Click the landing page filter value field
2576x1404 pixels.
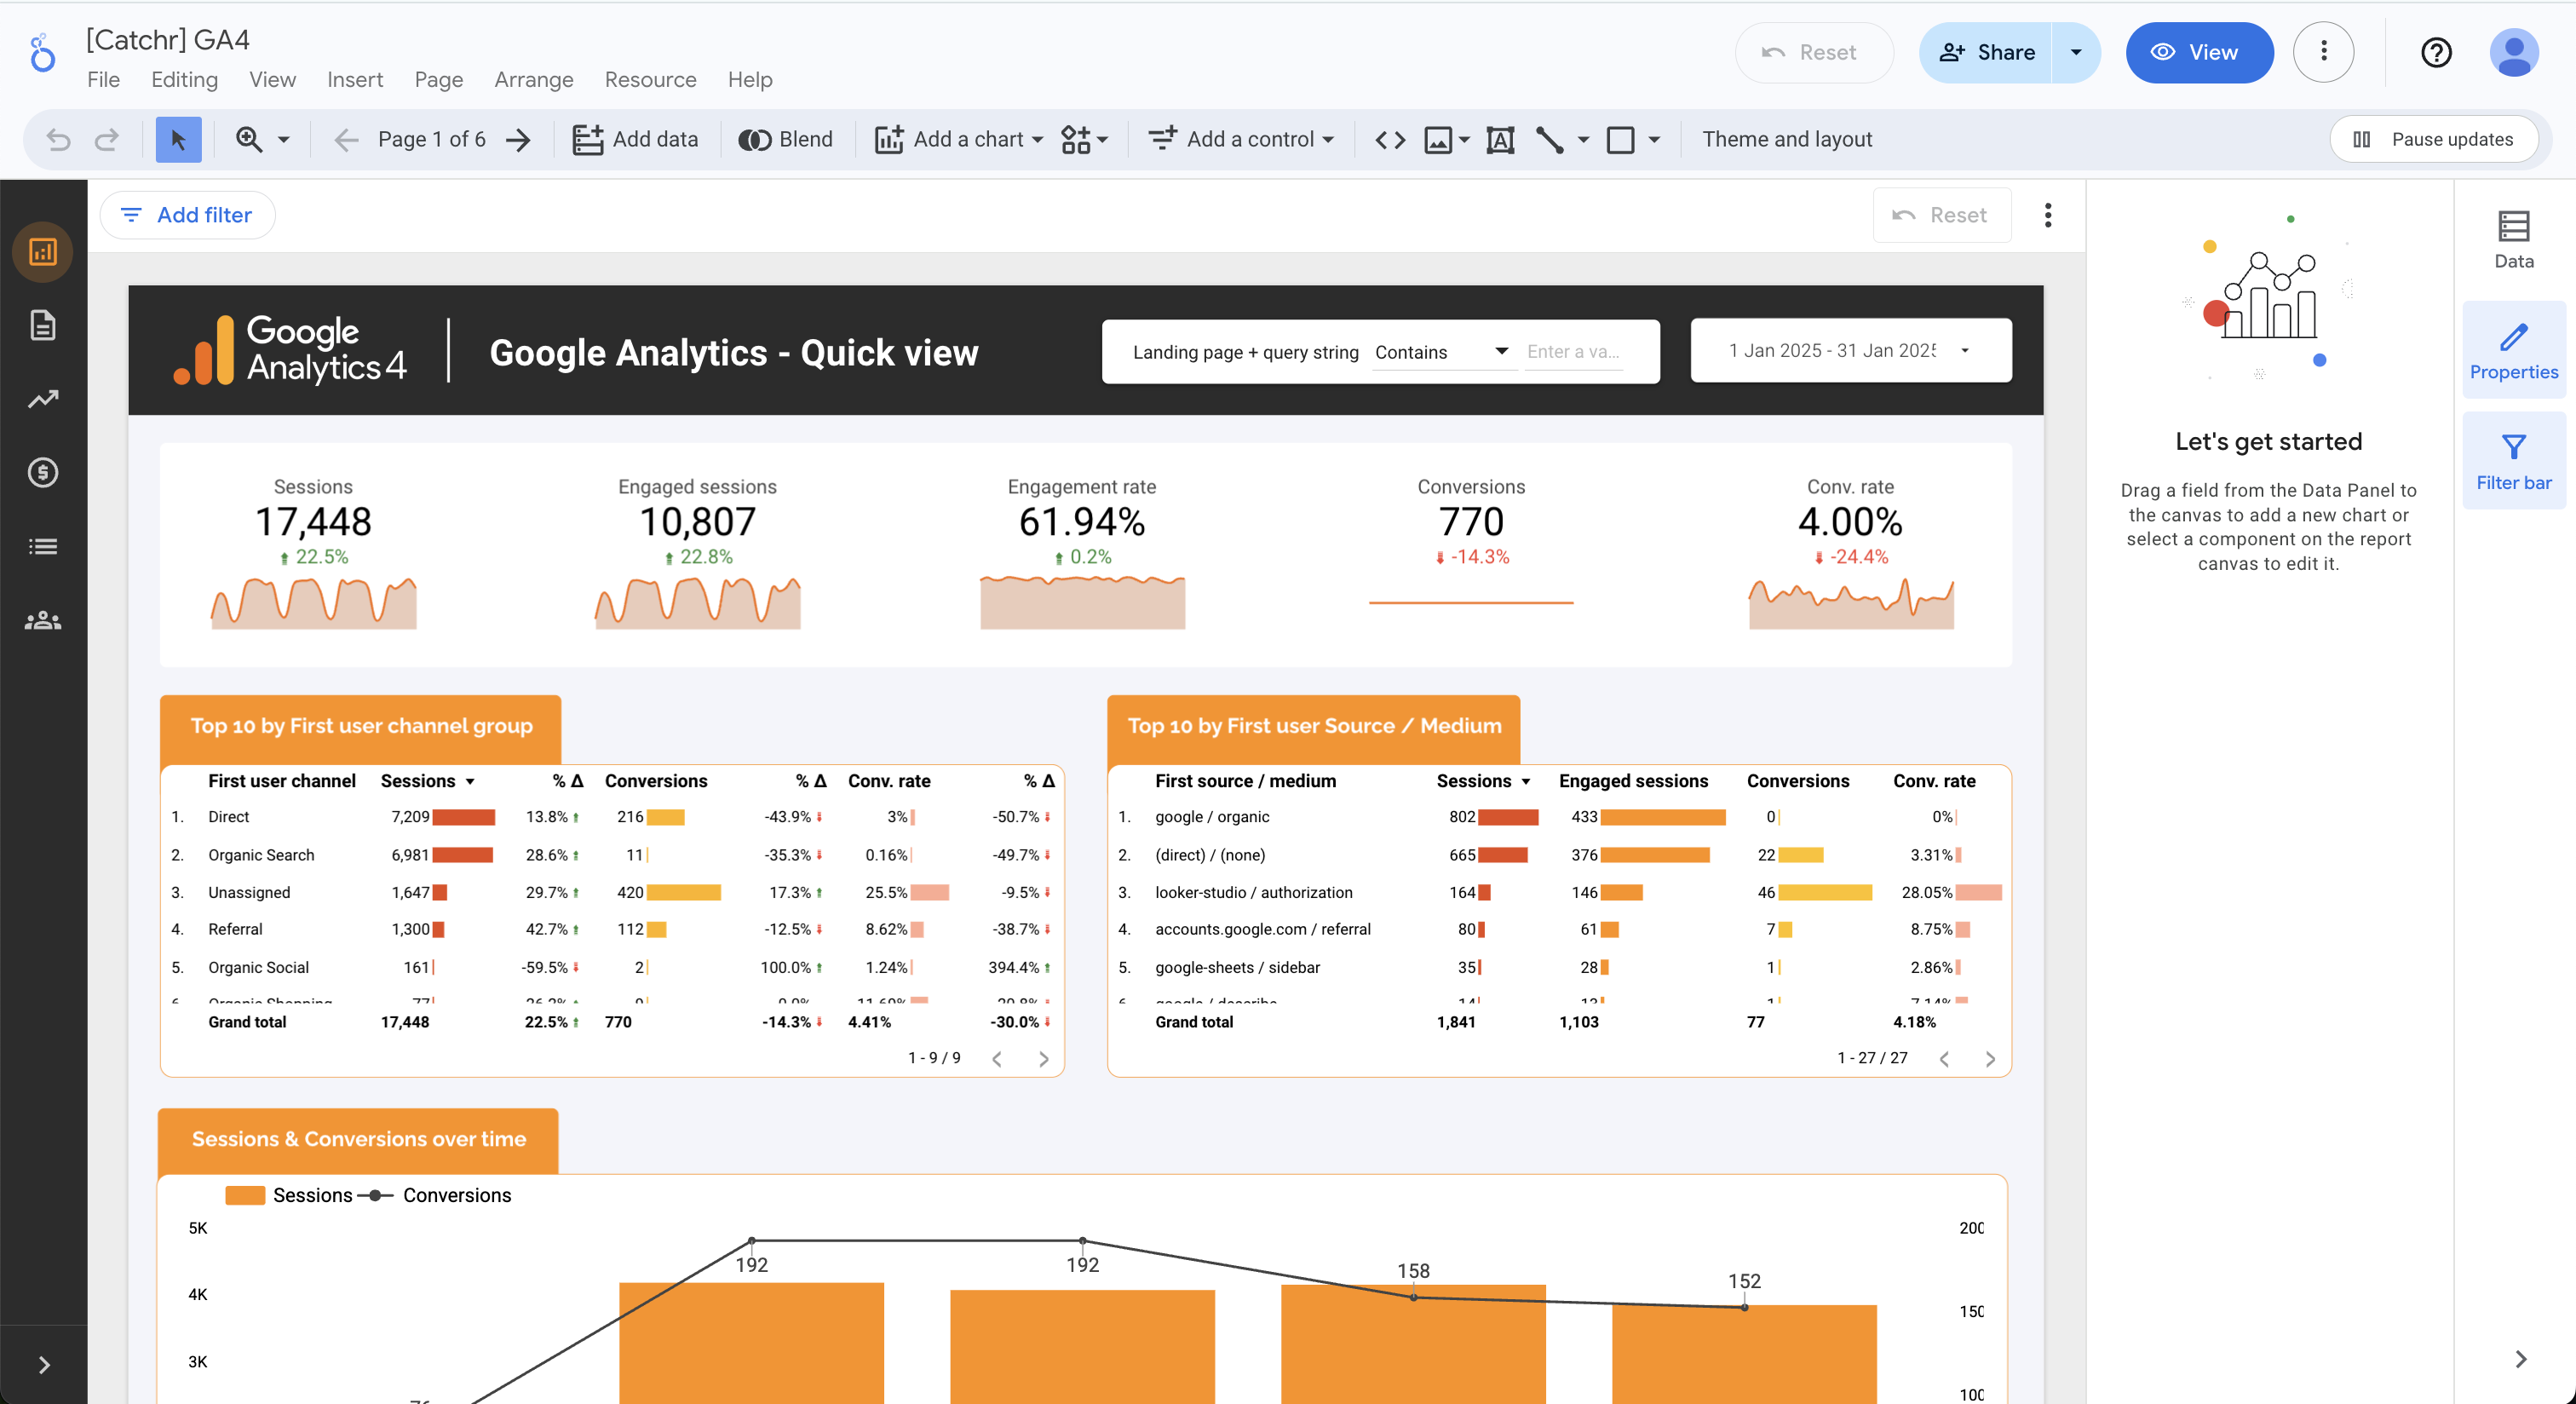1573,352
